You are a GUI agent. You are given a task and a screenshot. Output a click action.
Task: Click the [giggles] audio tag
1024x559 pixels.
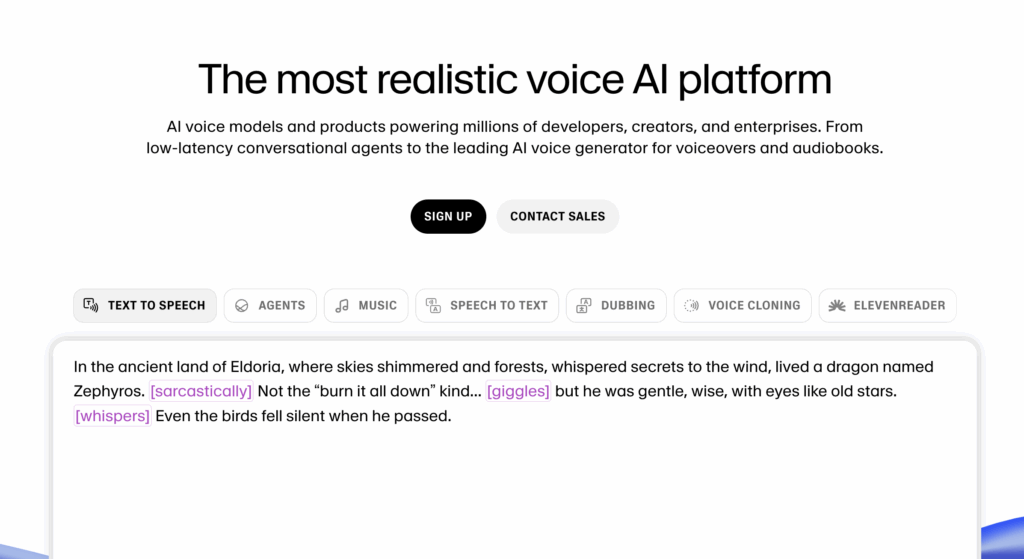tap(518, 391)
